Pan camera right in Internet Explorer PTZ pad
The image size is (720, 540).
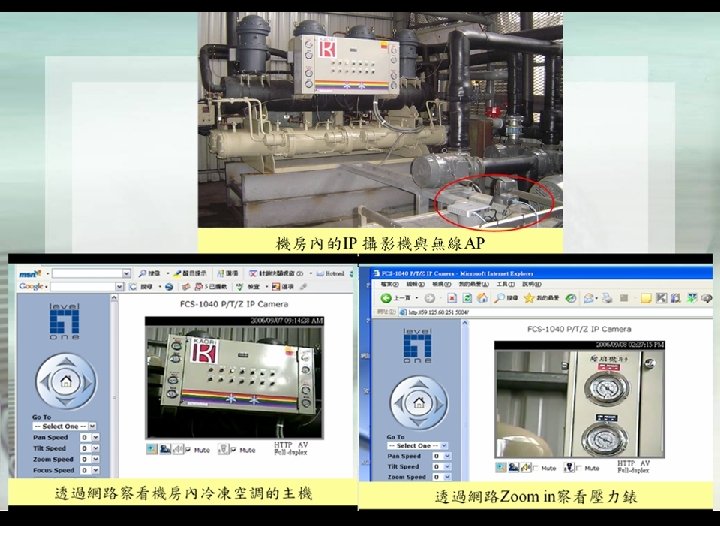[439, 404]
